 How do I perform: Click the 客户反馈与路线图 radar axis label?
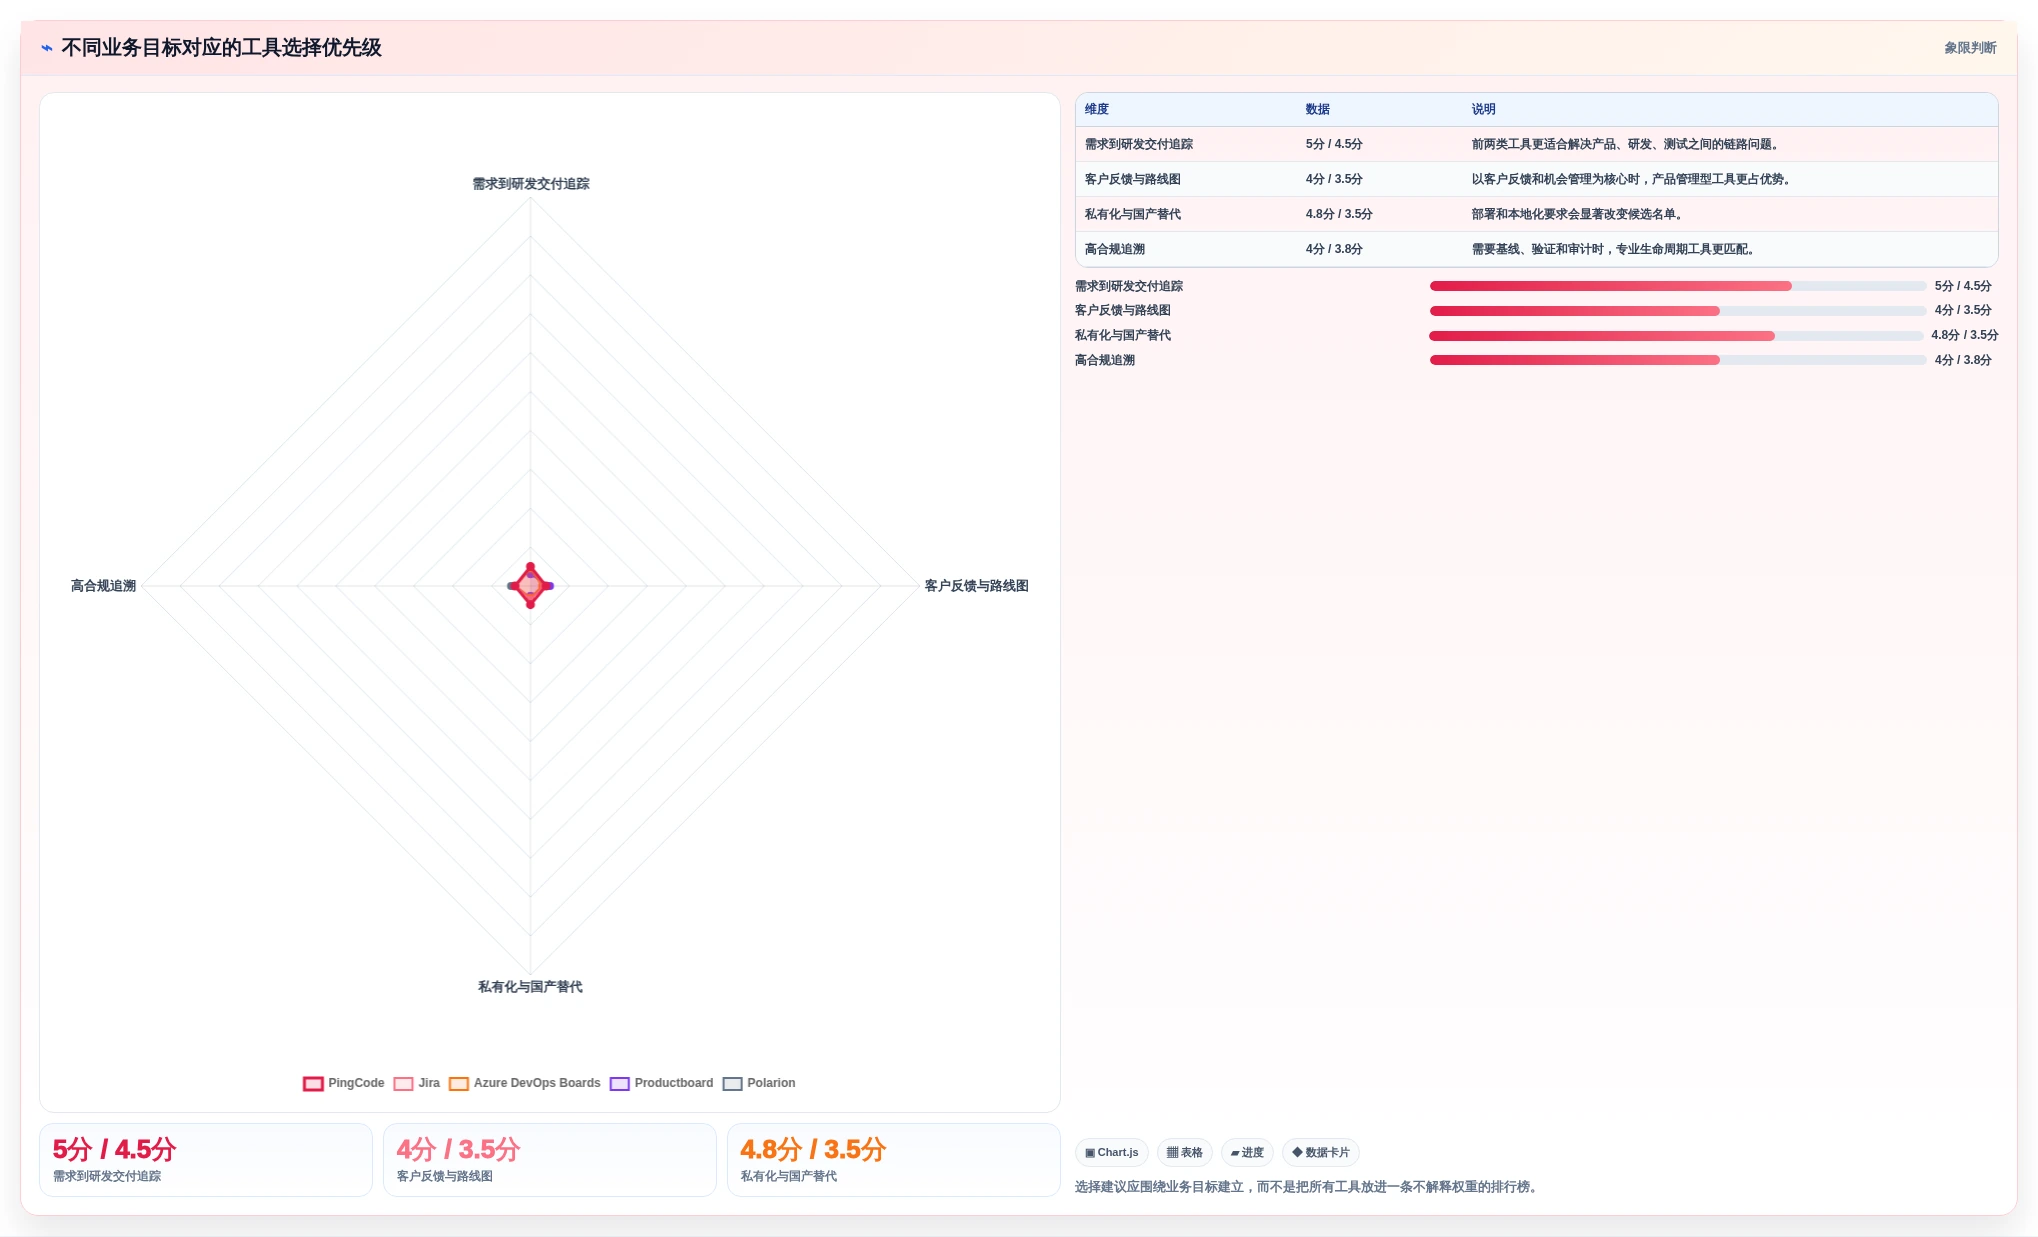(x=976, y=586)
